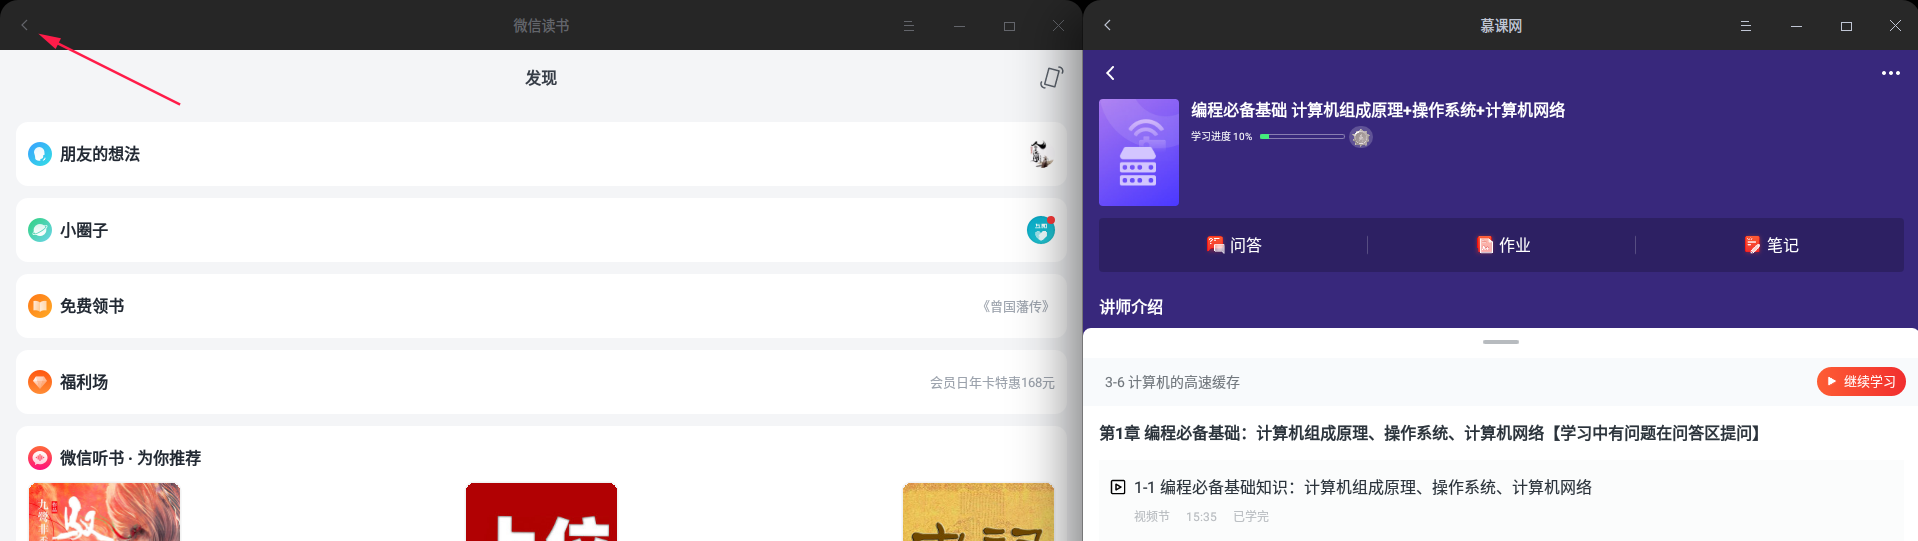The image size is (1918, 541).
Task: Click the purple course cover thumbnail
Action: pos(1139,152)
